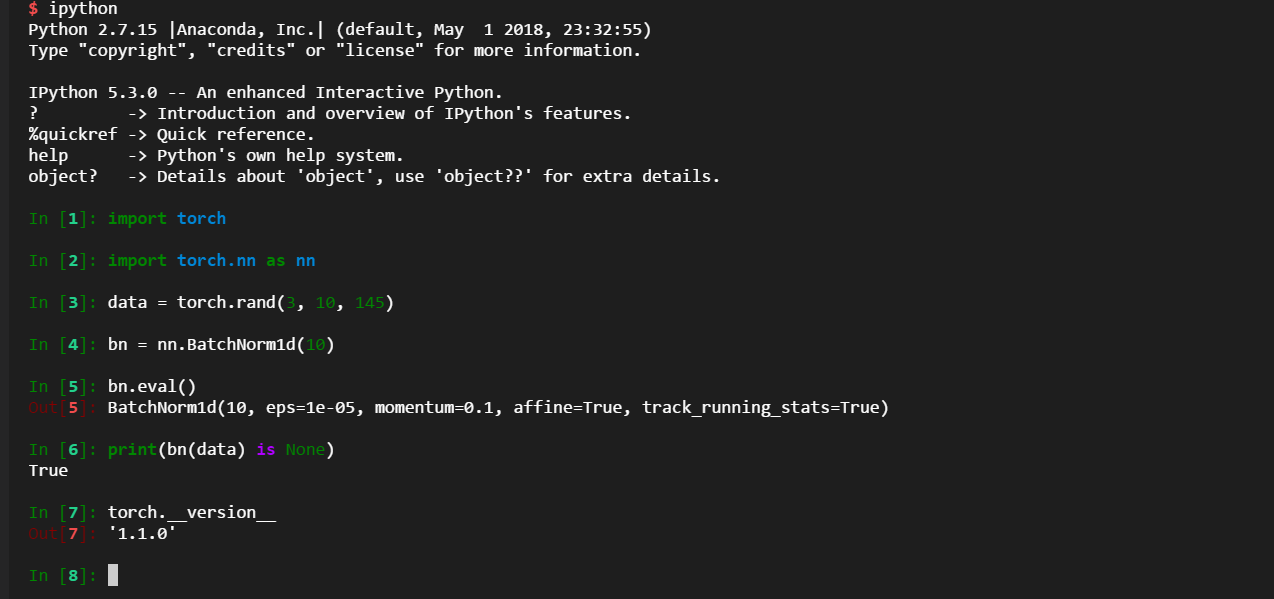Screen dimensions: 1274x599
Task: Click 'torch.__version__' in line In [7]
Action: pyautogui.click(x=191, y=512)
